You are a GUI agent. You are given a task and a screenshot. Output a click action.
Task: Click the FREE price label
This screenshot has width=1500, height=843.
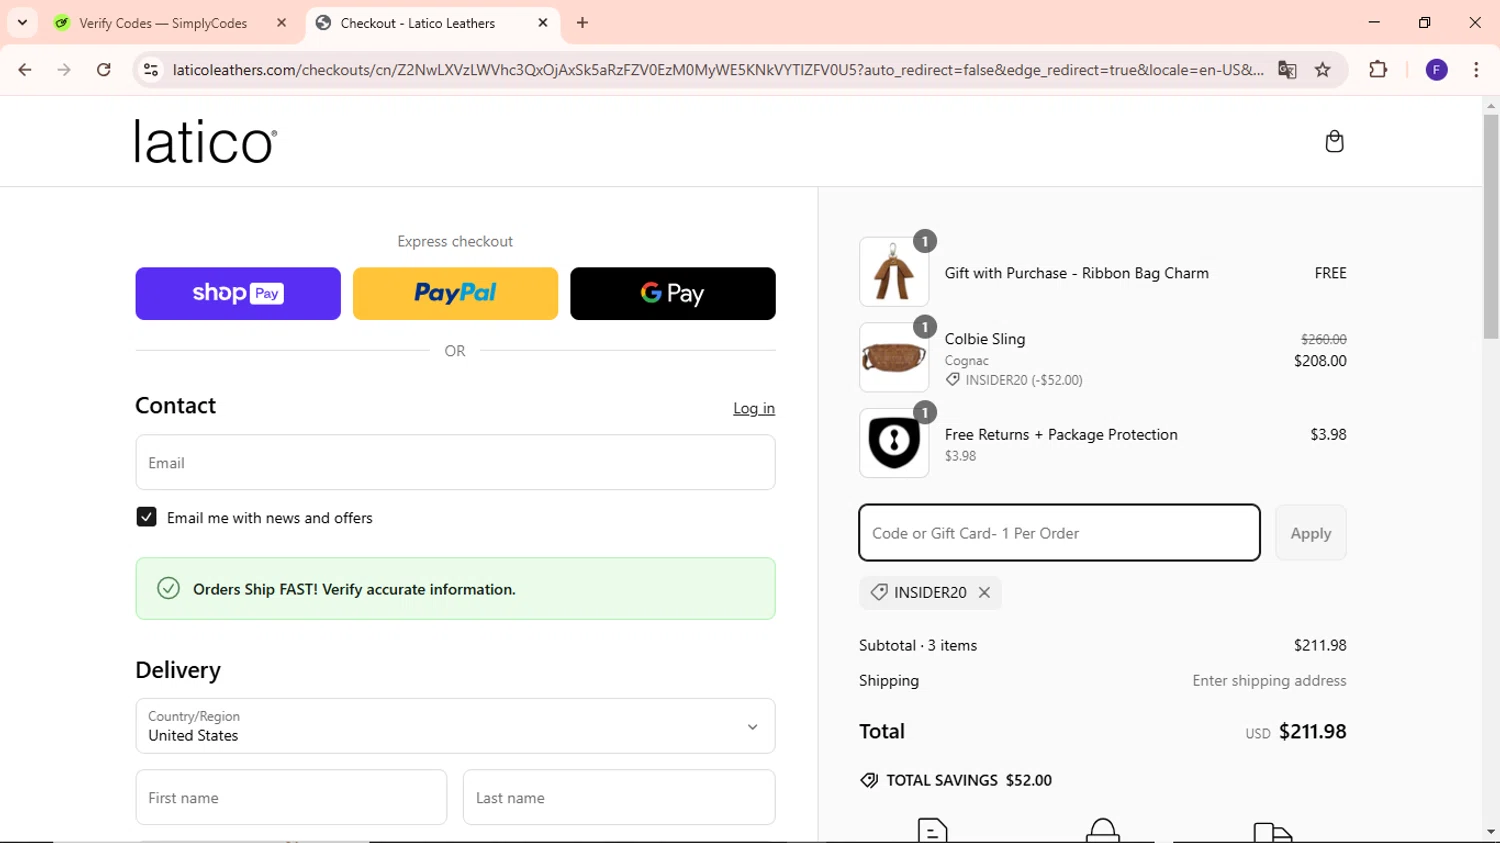click(x=1330, y=273)
